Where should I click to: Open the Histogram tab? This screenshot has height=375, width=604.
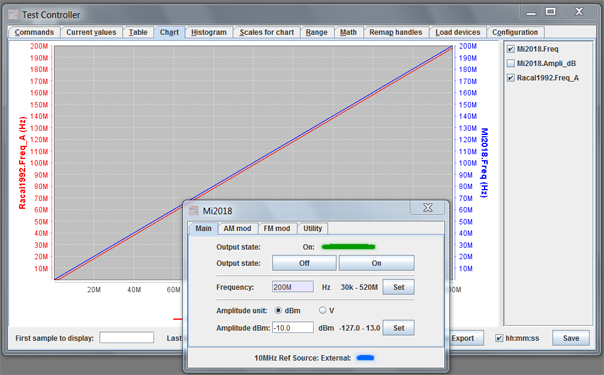pos(209,32)
